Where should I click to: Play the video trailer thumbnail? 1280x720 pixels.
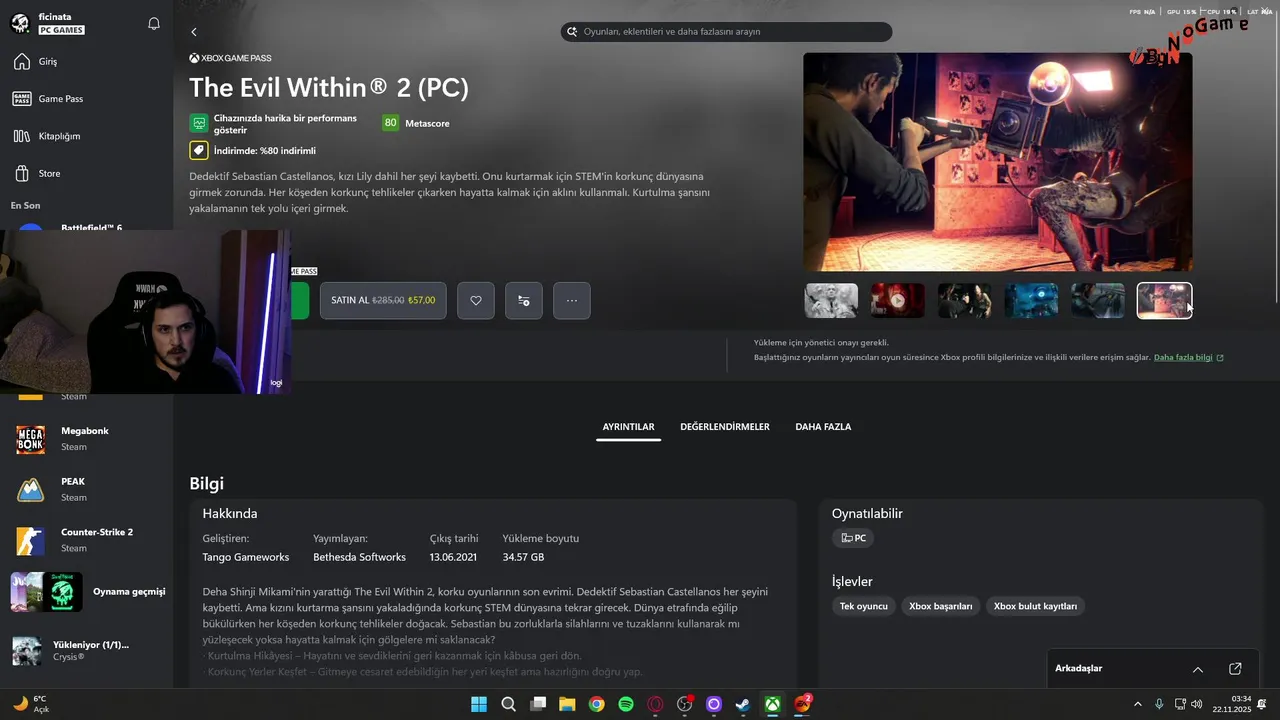click(x=897, y=300)
